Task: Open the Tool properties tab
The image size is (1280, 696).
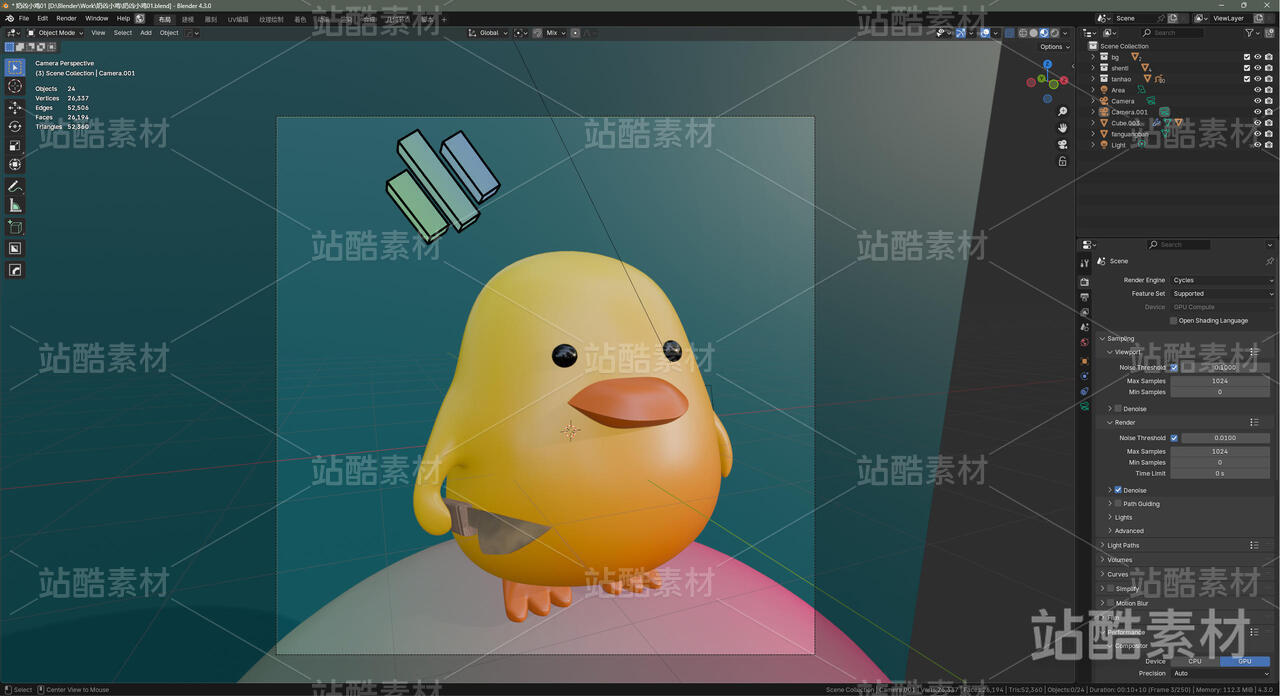Action: (1084, 263)
